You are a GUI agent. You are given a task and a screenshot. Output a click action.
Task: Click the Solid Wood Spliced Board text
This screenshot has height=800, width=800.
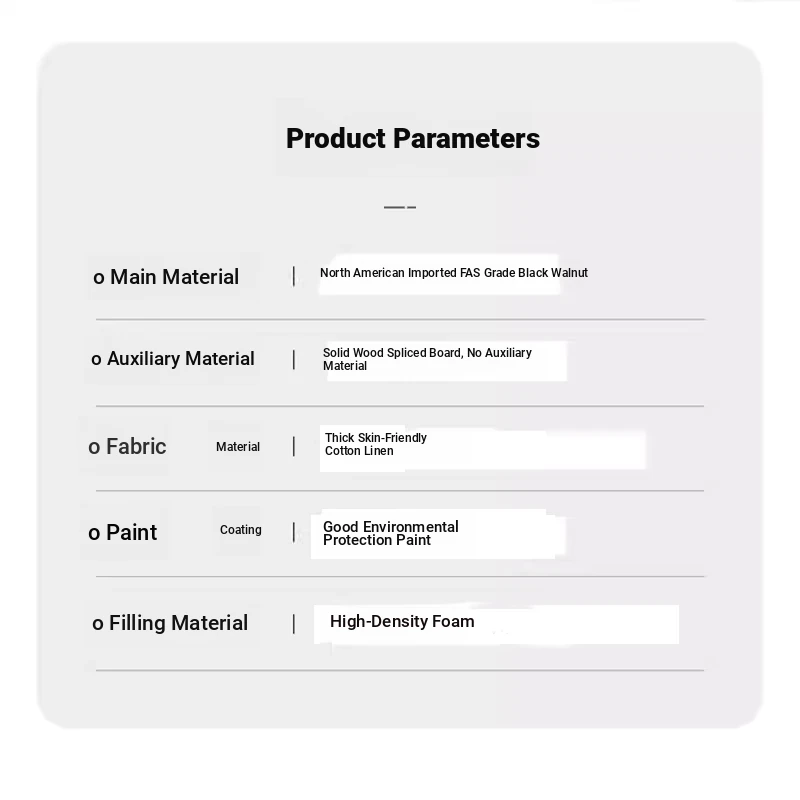tap(427, 359)
